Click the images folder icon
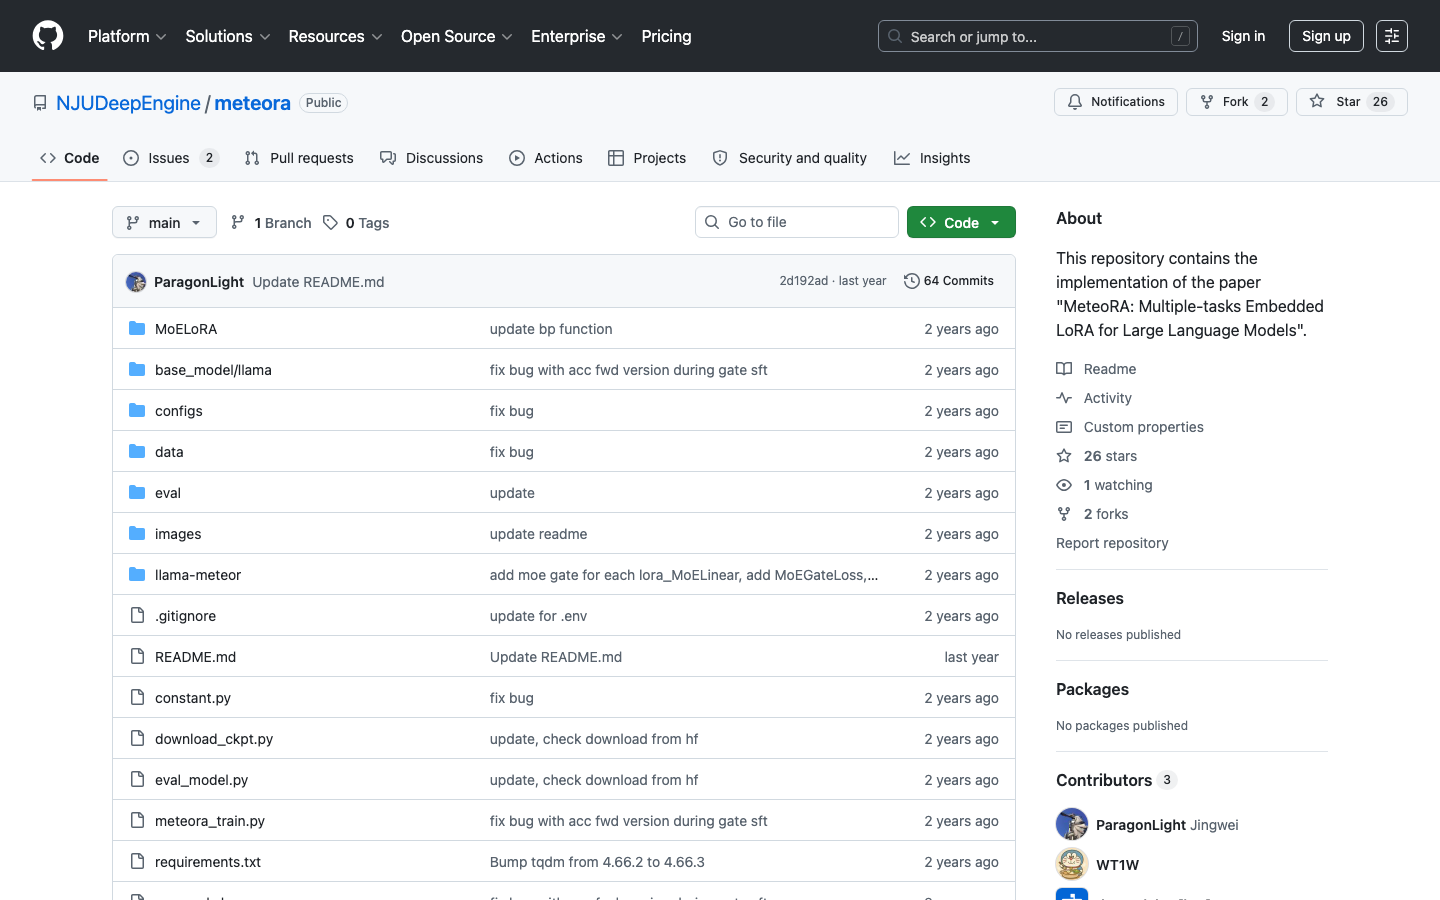Viewport: 1440px width, 900px height. click(x=137, y=534)
